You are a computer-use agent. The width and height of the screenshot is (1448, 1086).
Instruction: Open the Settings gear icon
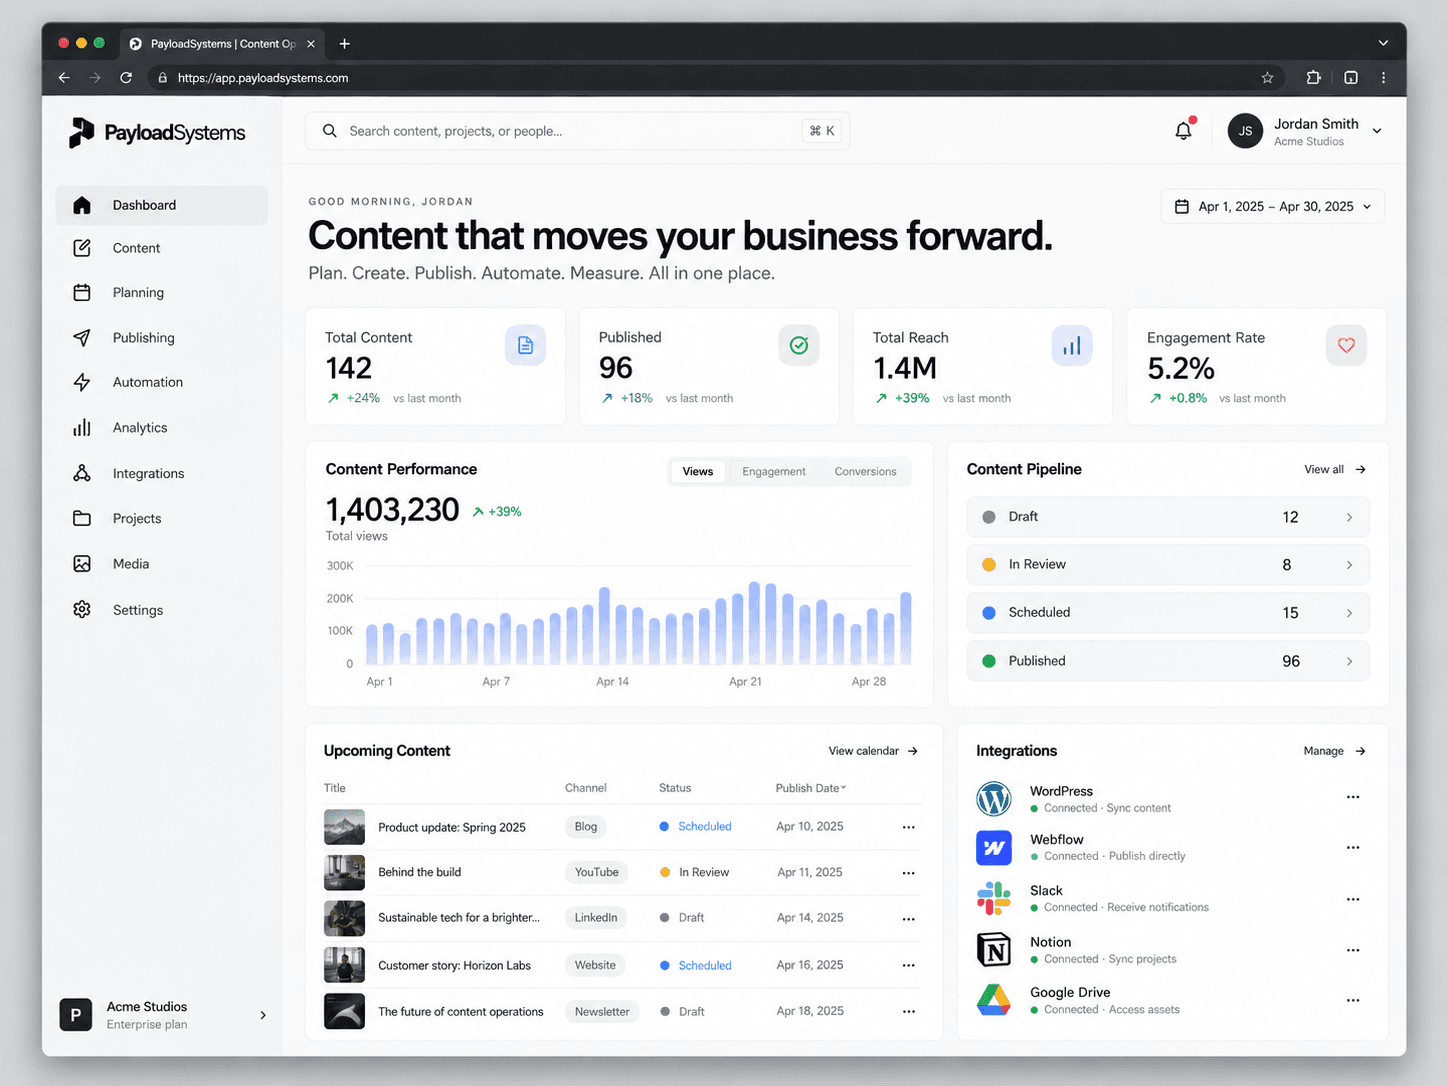coord(82,610)
